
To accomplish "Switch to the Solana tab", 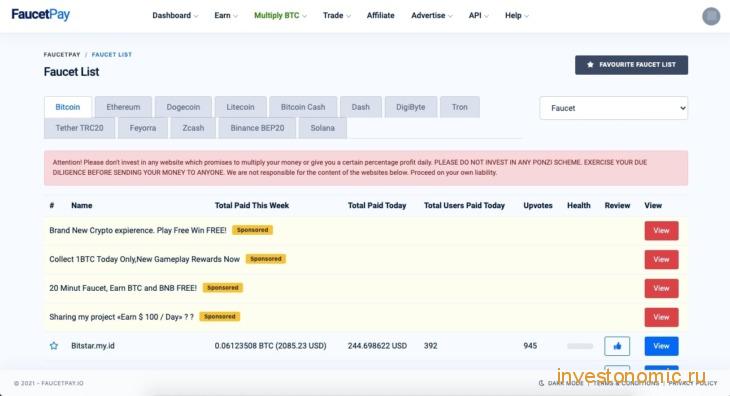I will 323,128.
